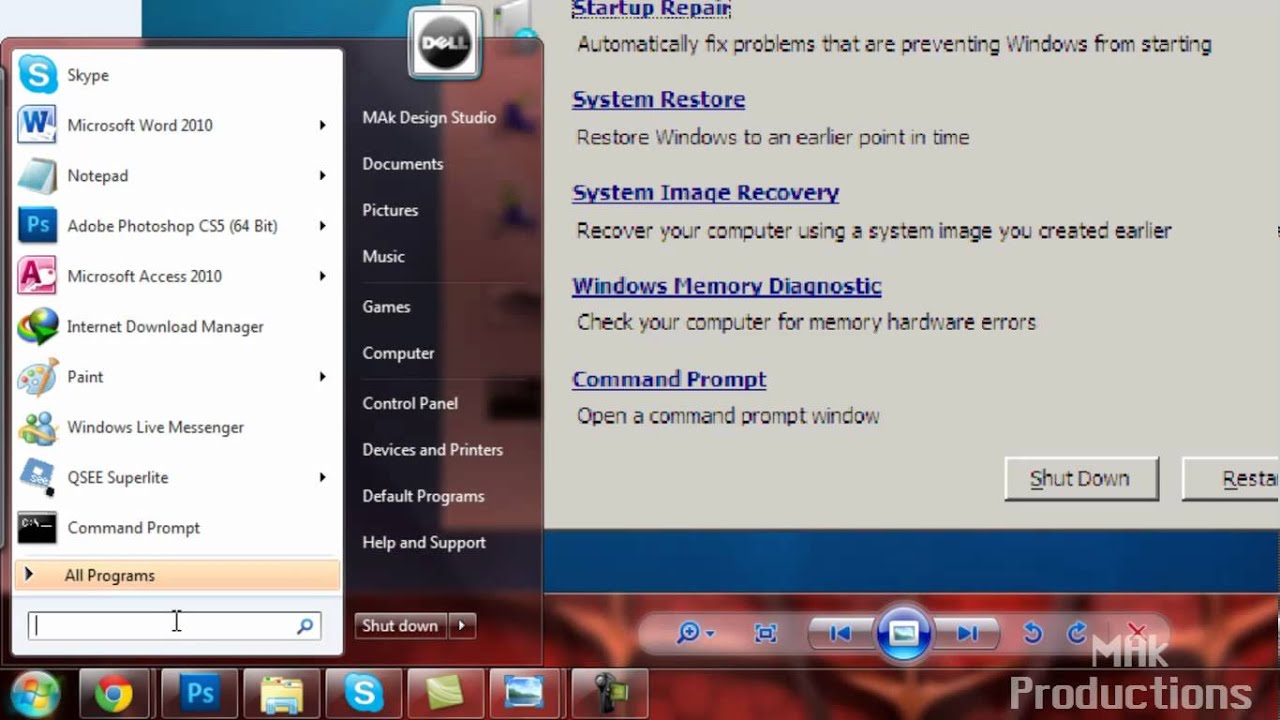Open Computer from Start menu
This screenshot has height=720, width=1280.
coord(398,353)
